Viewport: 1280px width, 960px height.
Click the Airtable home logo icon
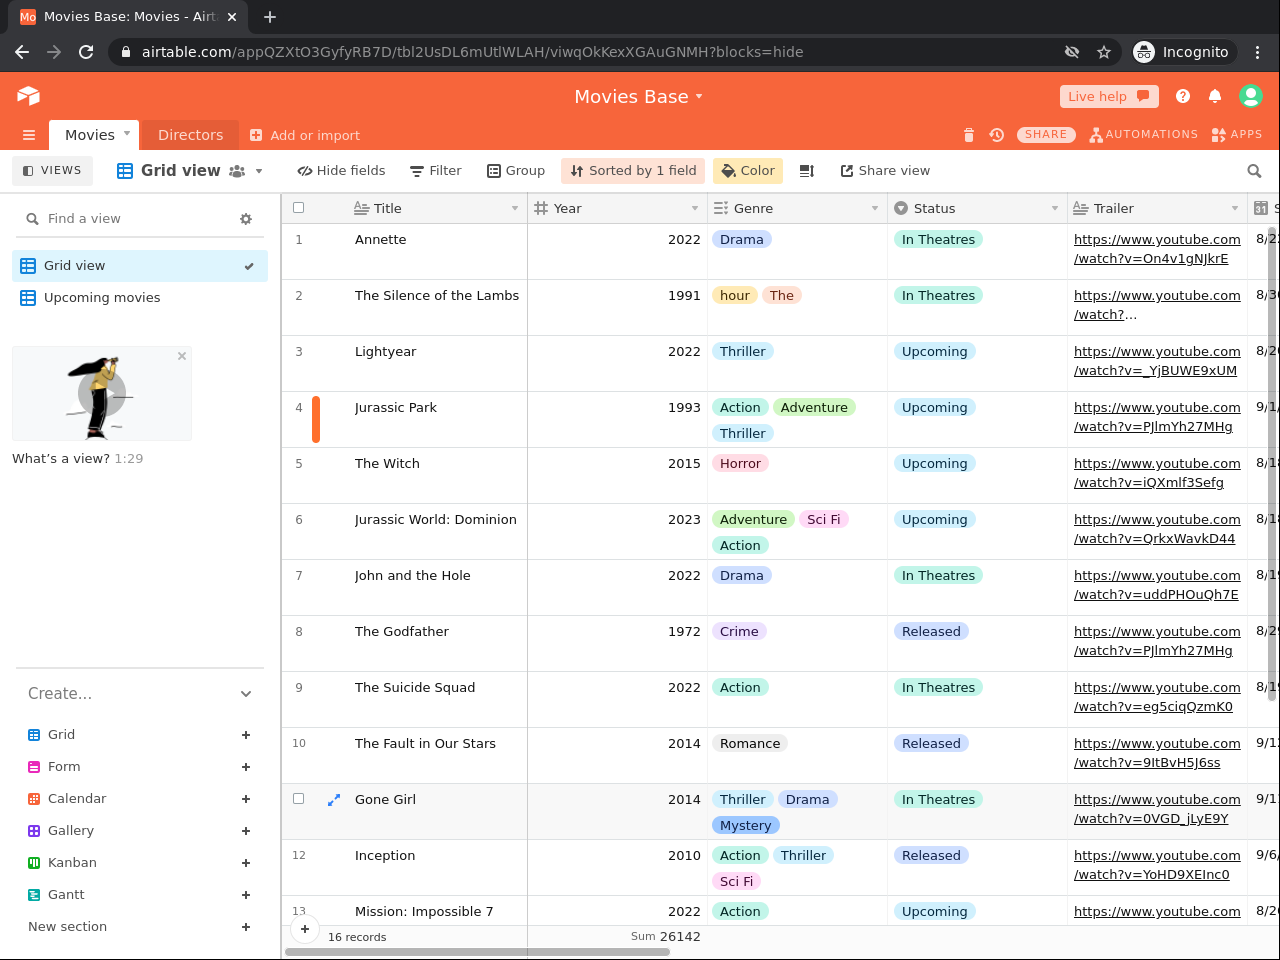[28, 96]
